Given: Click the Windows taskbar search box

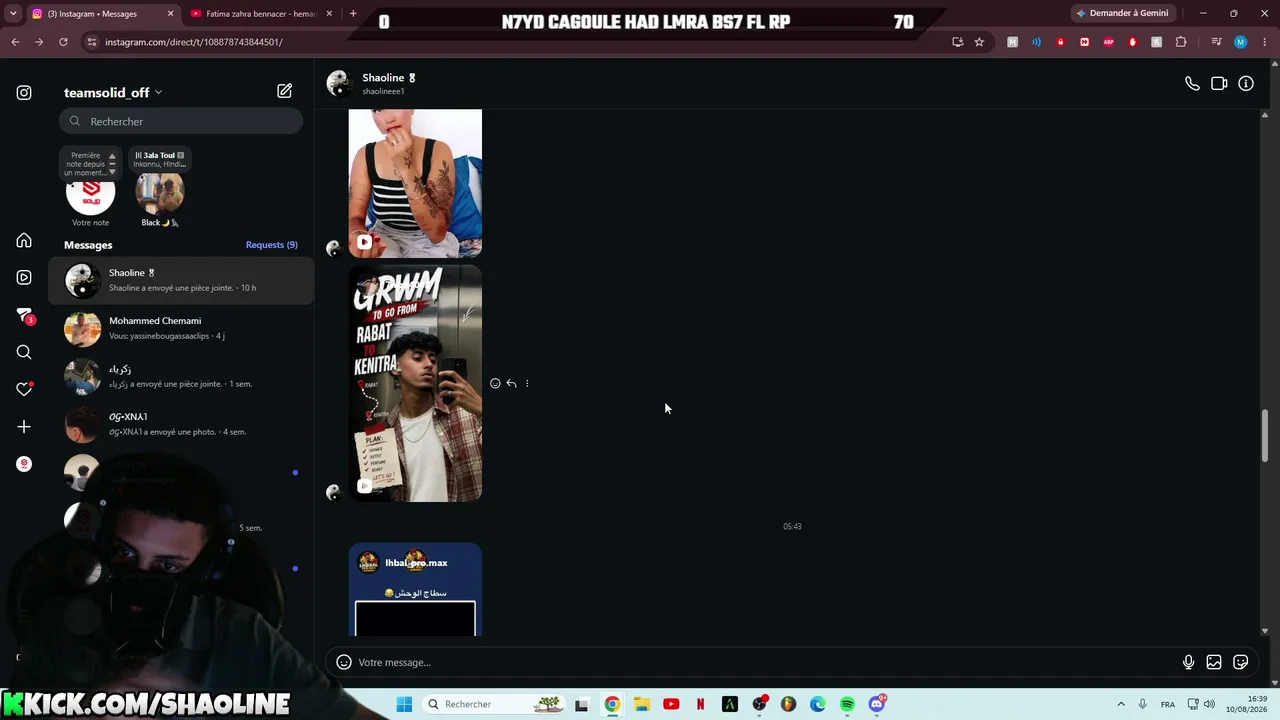Looking at the screenshot, I should pyautogui.click(x=494, y=704).
